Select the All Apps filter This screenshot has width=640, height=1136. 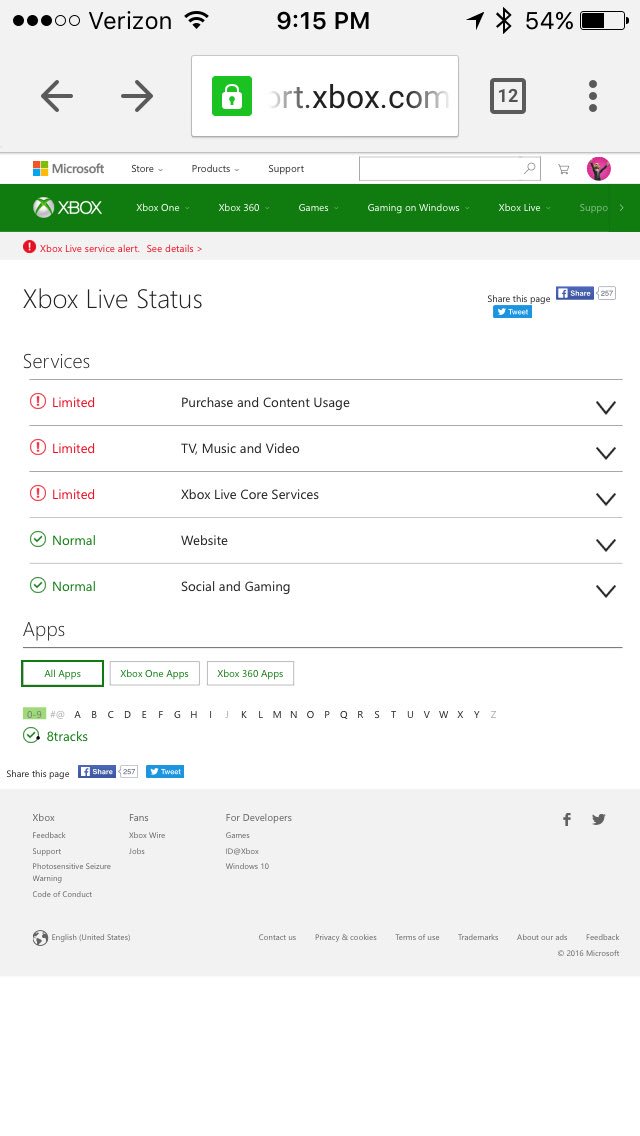pos(62,673)
